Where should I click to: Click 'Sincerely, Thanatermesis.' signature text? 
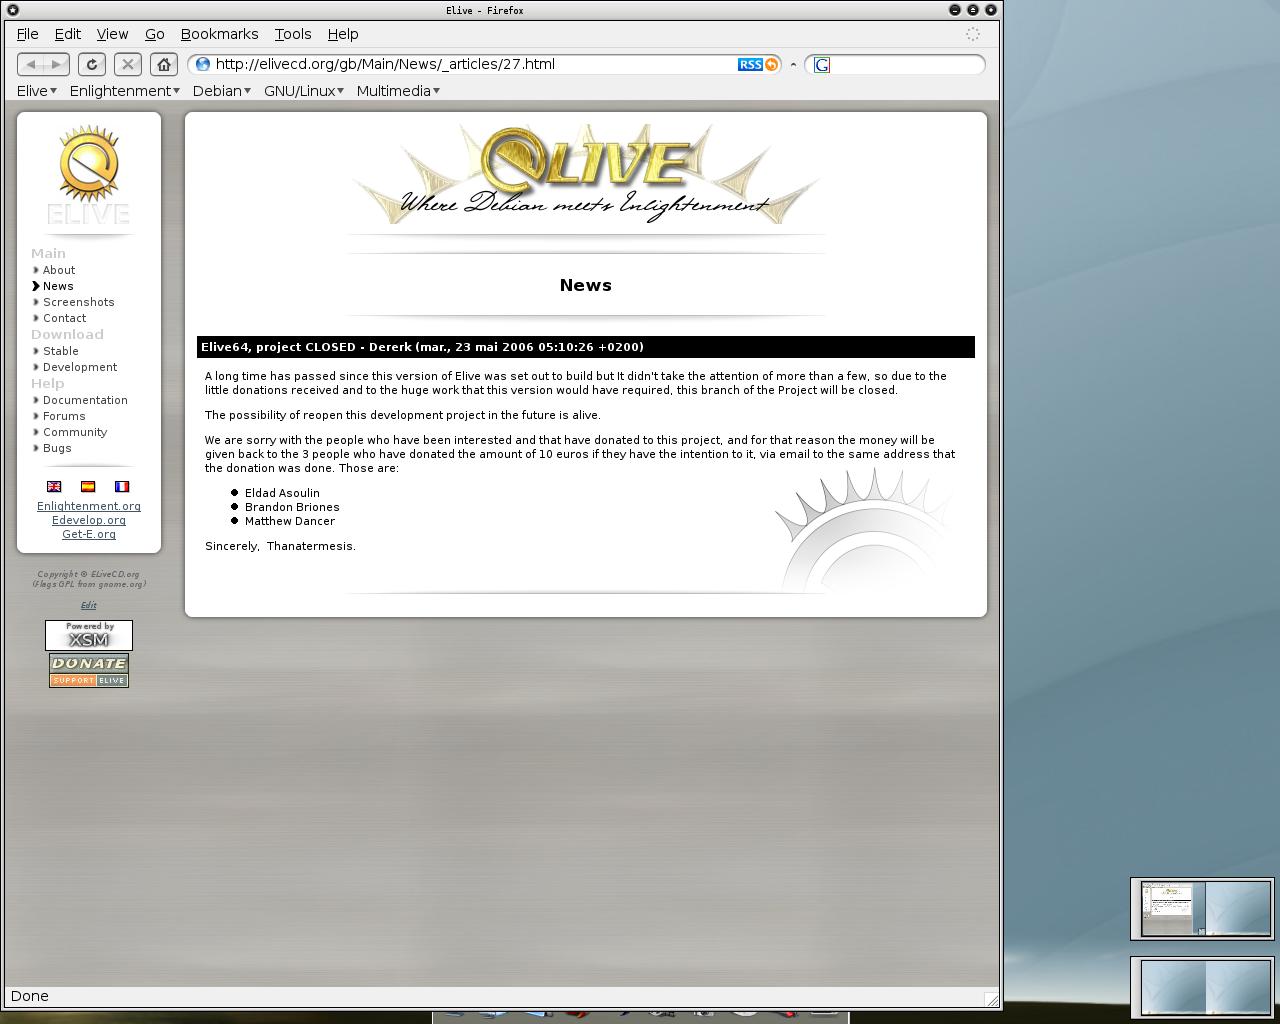click(x=280, y=546)
